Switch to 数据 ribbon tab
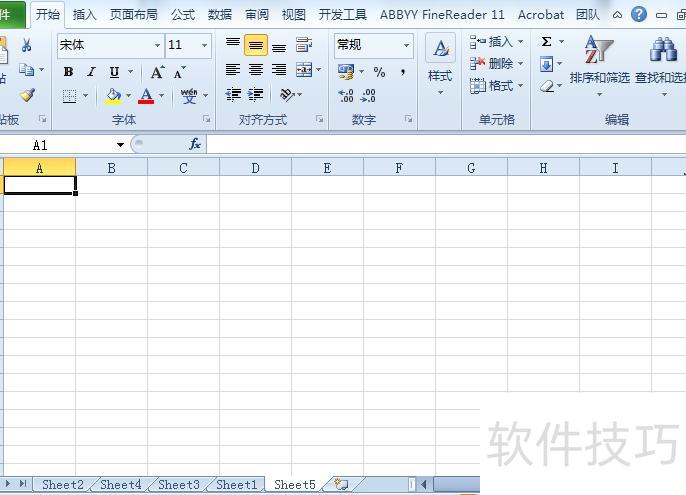The image size is (686, 495). point(220,15)
